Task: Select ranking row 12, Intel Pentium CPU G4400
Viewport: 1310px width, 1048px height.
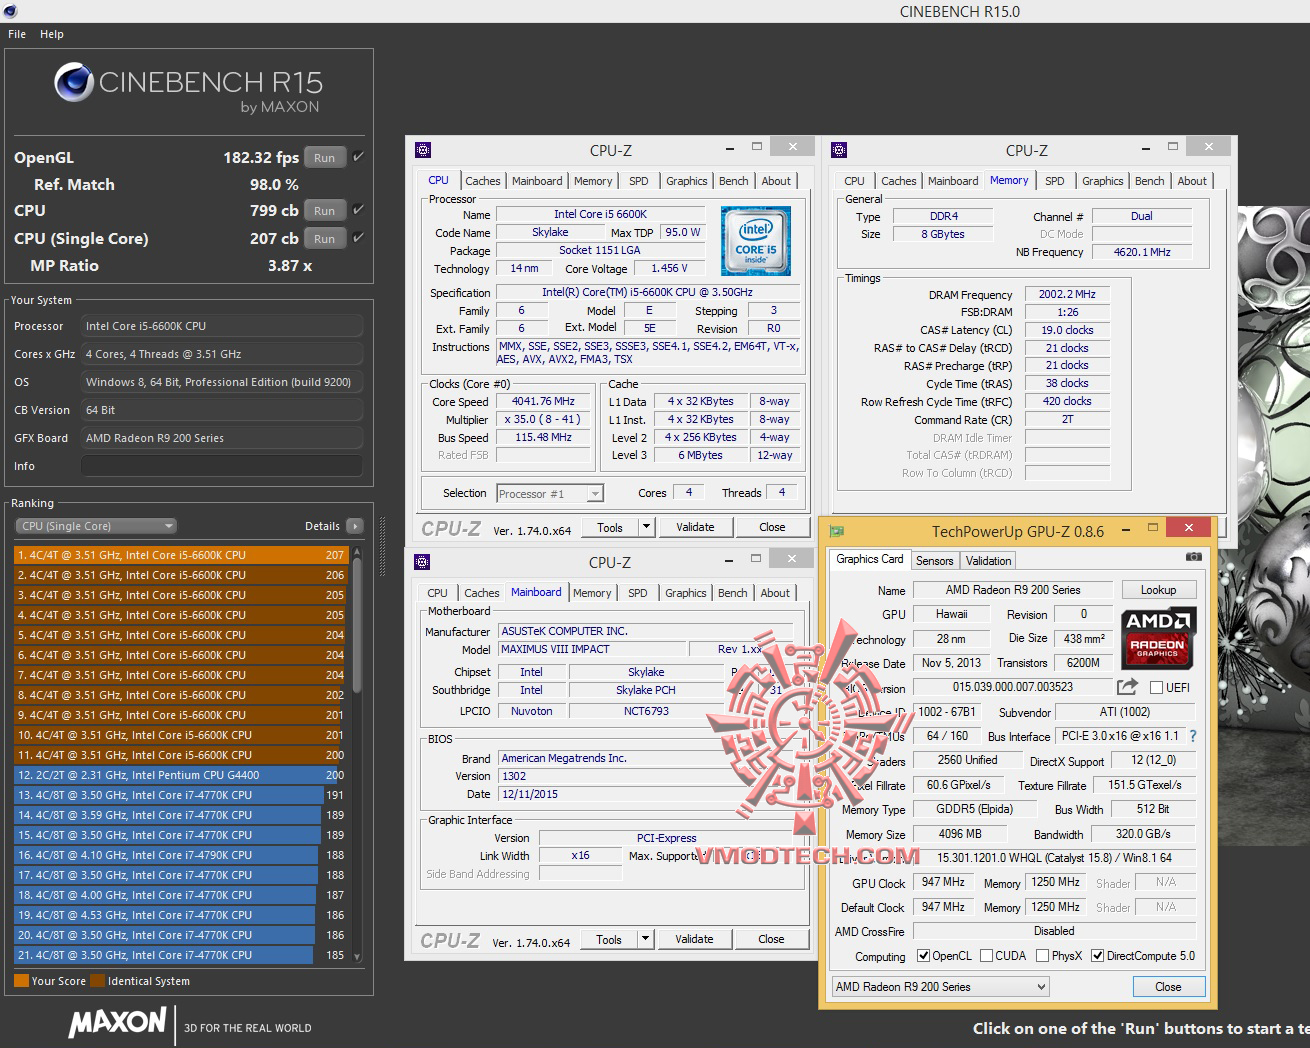Action: (180, 775)
